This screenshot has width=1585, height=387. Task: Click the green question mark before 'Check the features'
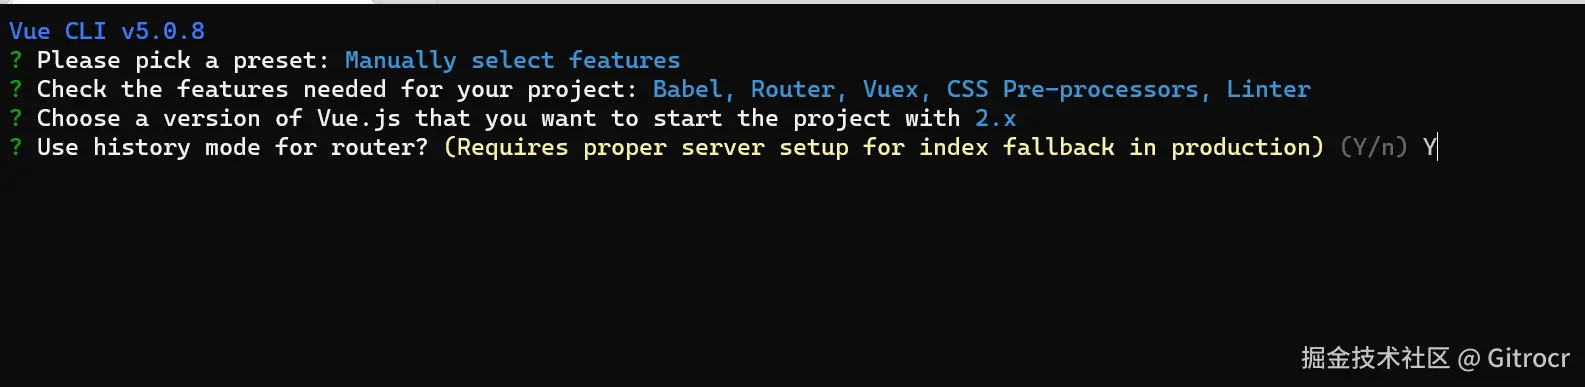[x=15, y=89]
